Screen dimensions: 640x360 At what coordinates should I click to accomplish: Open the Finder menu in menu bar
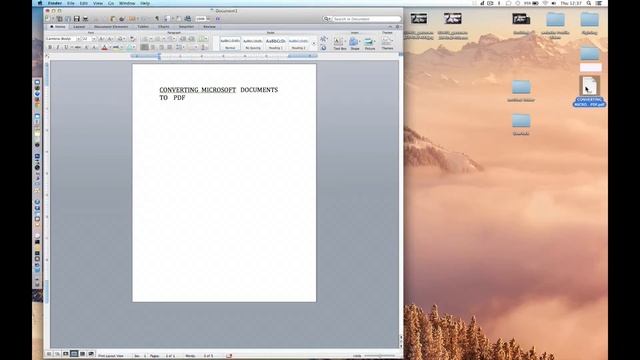[55, 3]
